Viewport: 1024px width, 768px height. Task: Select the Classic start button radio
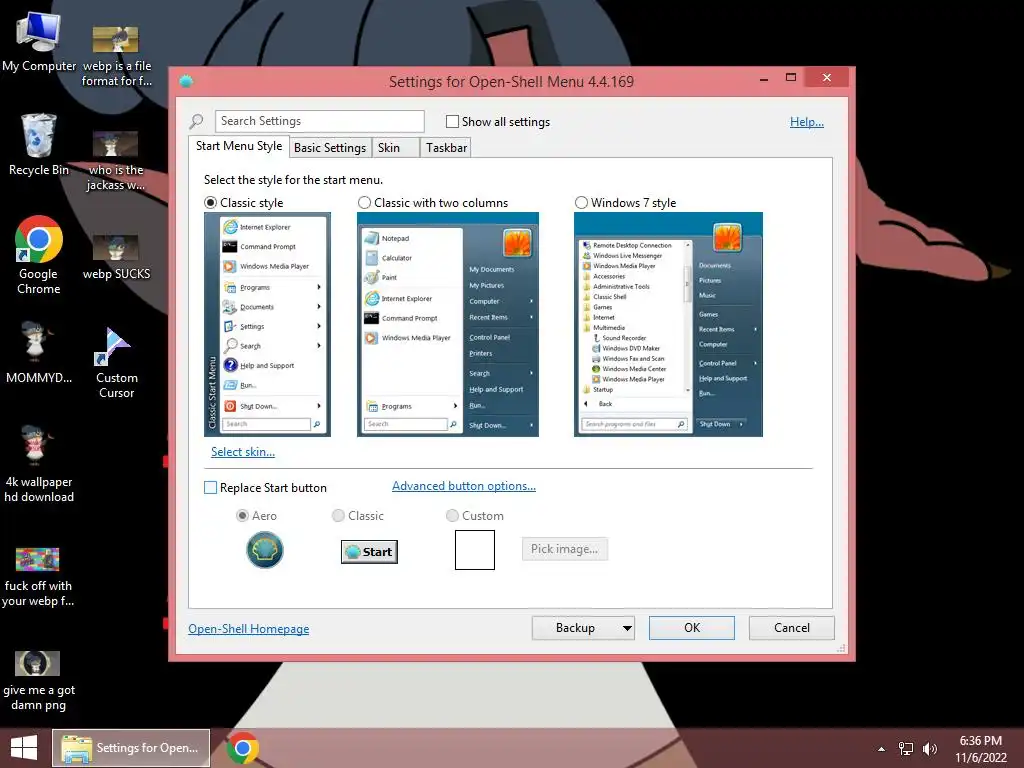[x=338, y=516]
